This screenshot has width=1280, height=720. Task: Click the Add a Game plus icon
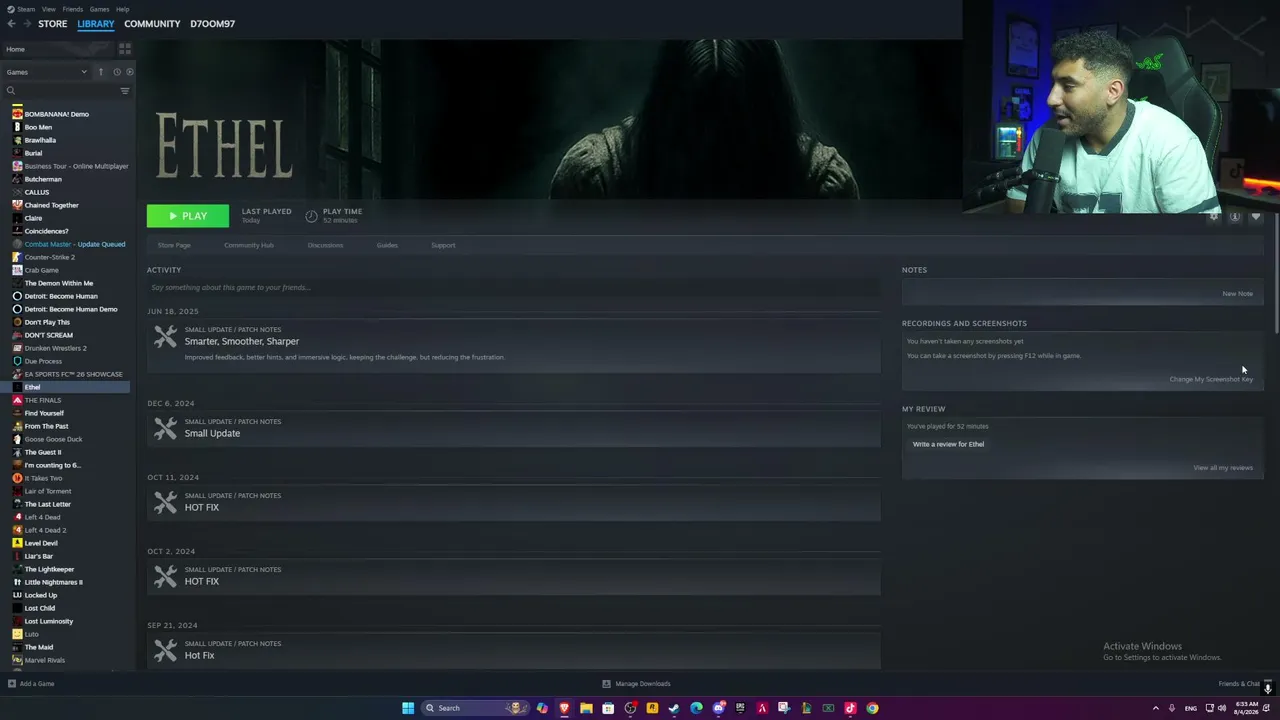11,684
